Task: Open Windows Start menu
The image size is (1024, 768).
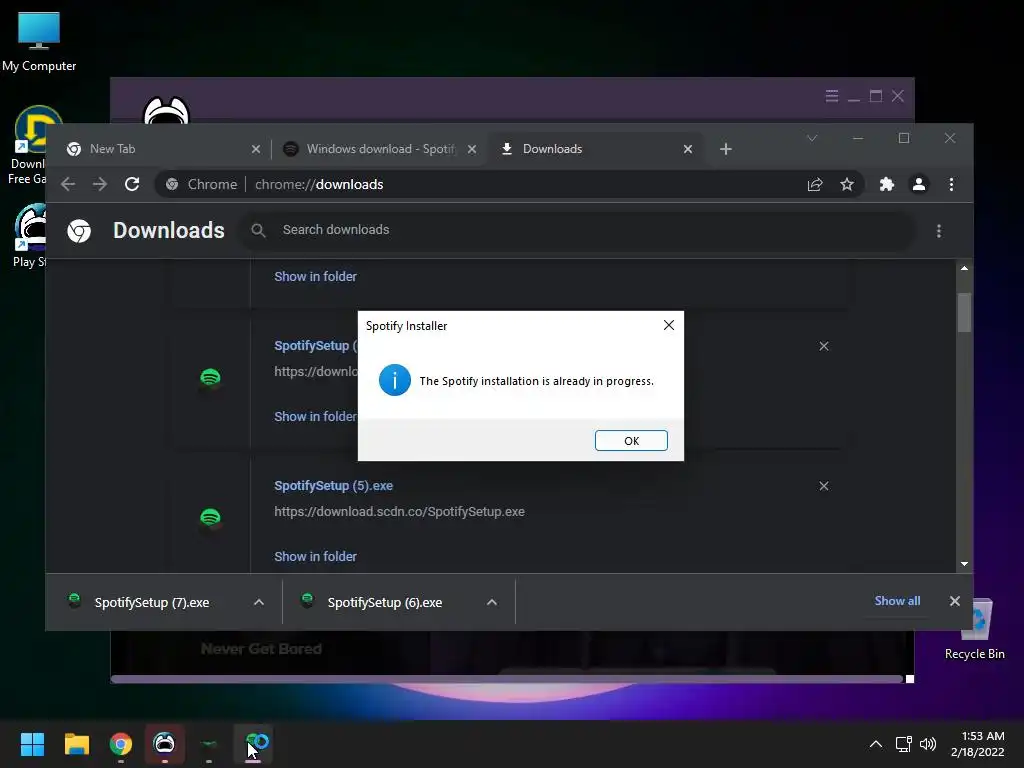Action: (32, 744)
